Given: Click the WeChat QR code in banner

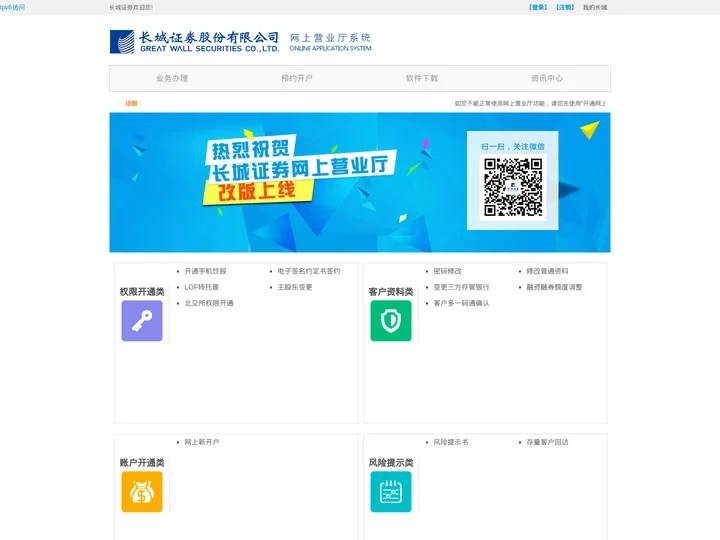Looking at the screenshot, I should pyautogui.click(x=513, y=187).
